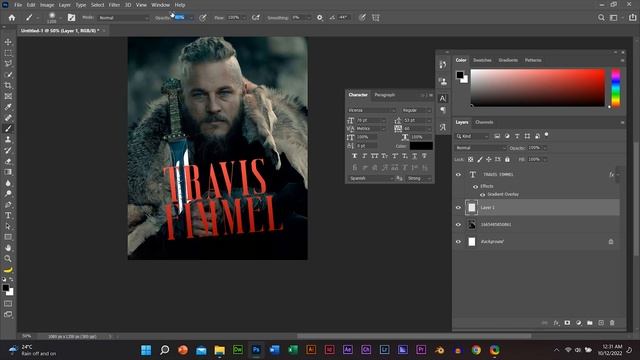Open the anti-aliasing Strong dropdown
Screen dimensions: 640x360
[418, 178]
